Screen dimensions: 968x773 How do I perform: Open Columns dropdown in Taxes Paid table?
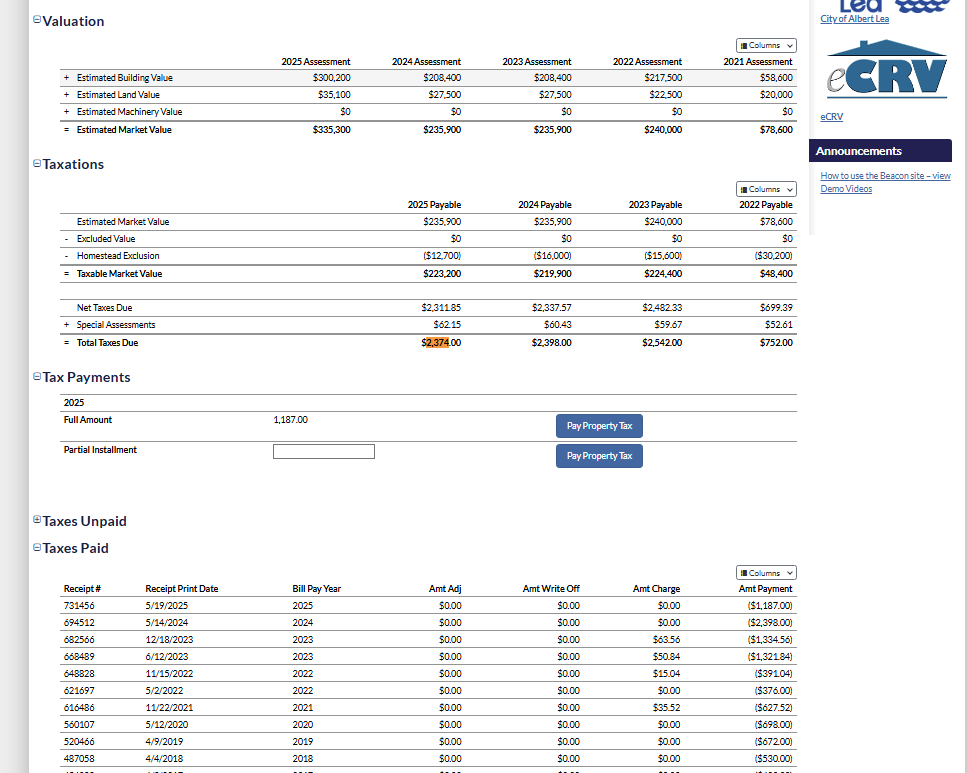click(x=766, y=573)
